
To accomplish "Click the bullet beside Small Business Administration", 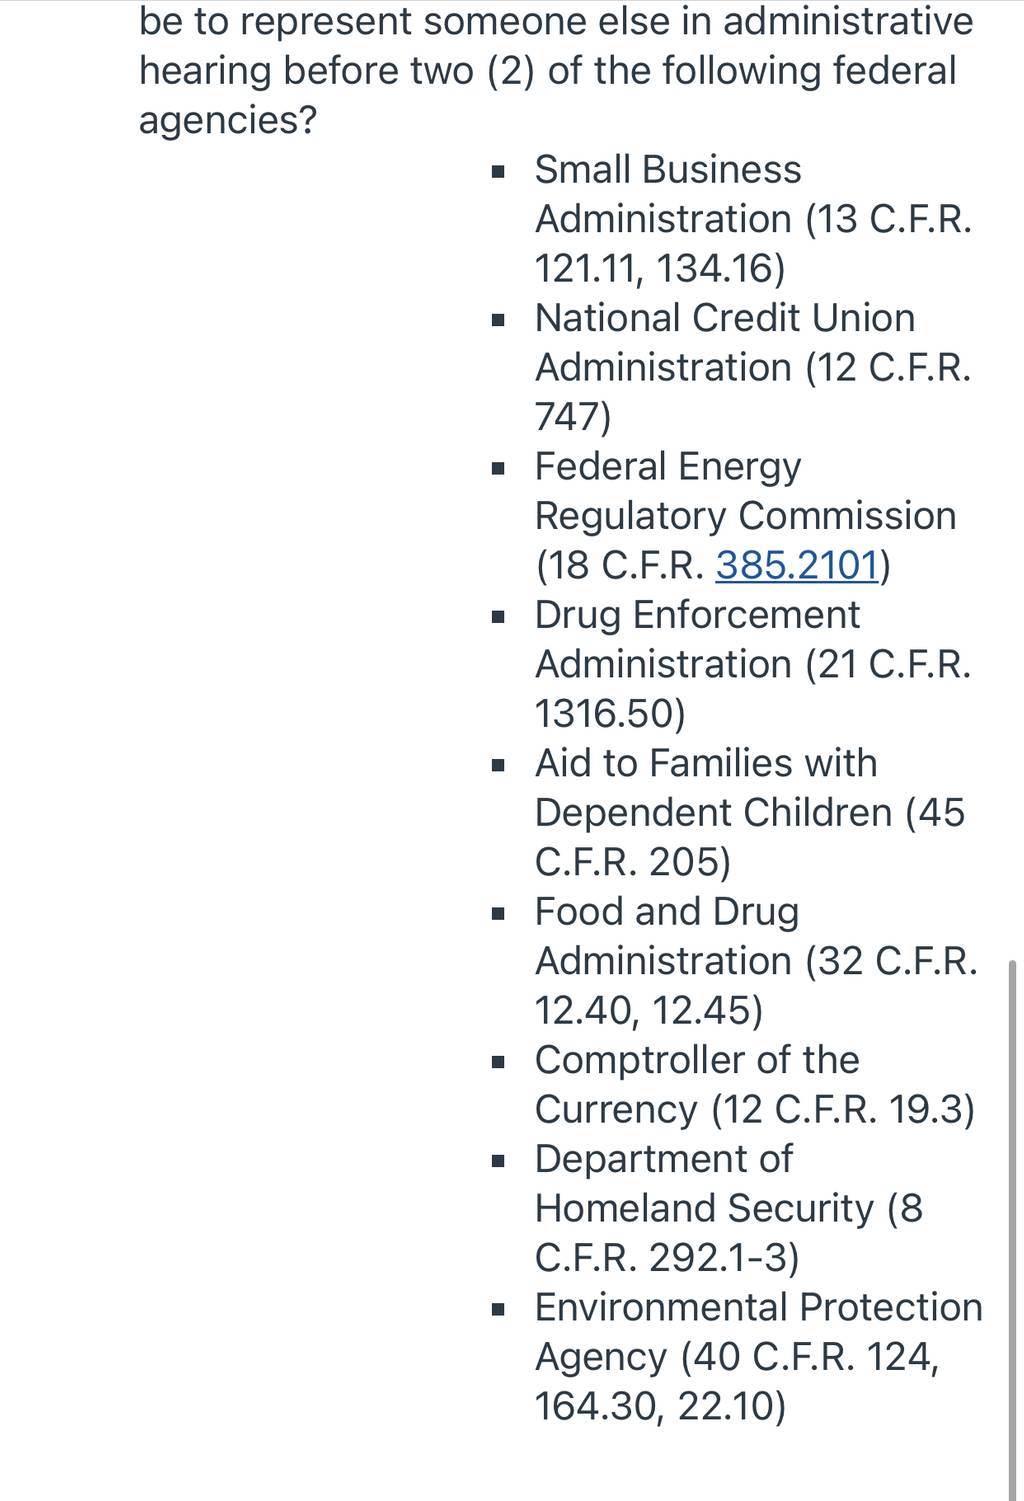I will pos(498,172).
